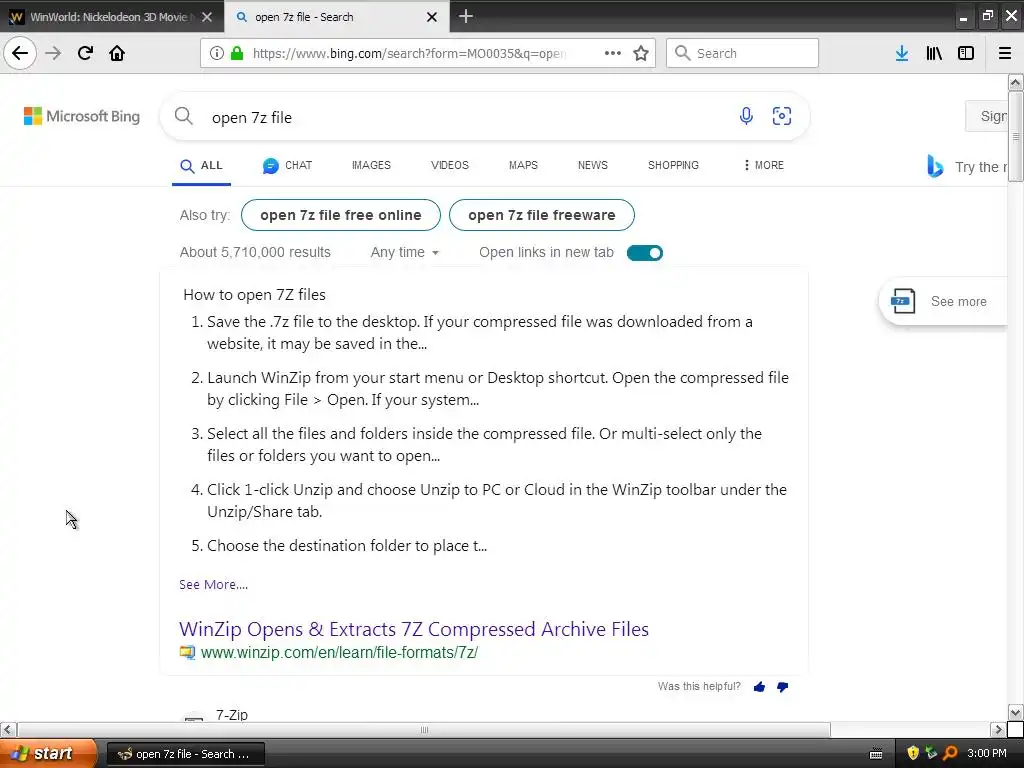Image resolution: width=1024 pixels, height=768 pixels.
Task: Open Bing visual search camera
Action: 782,116
